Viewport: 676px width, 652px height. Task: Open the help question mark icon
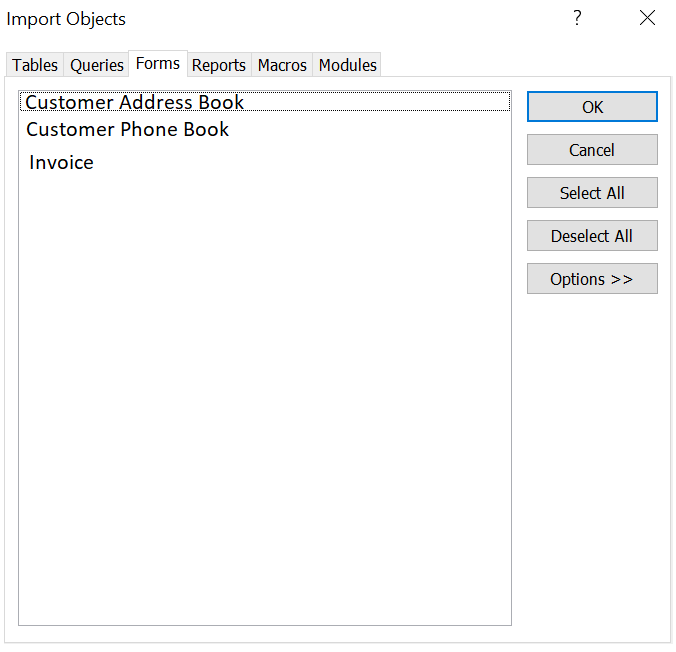[577, 19]
